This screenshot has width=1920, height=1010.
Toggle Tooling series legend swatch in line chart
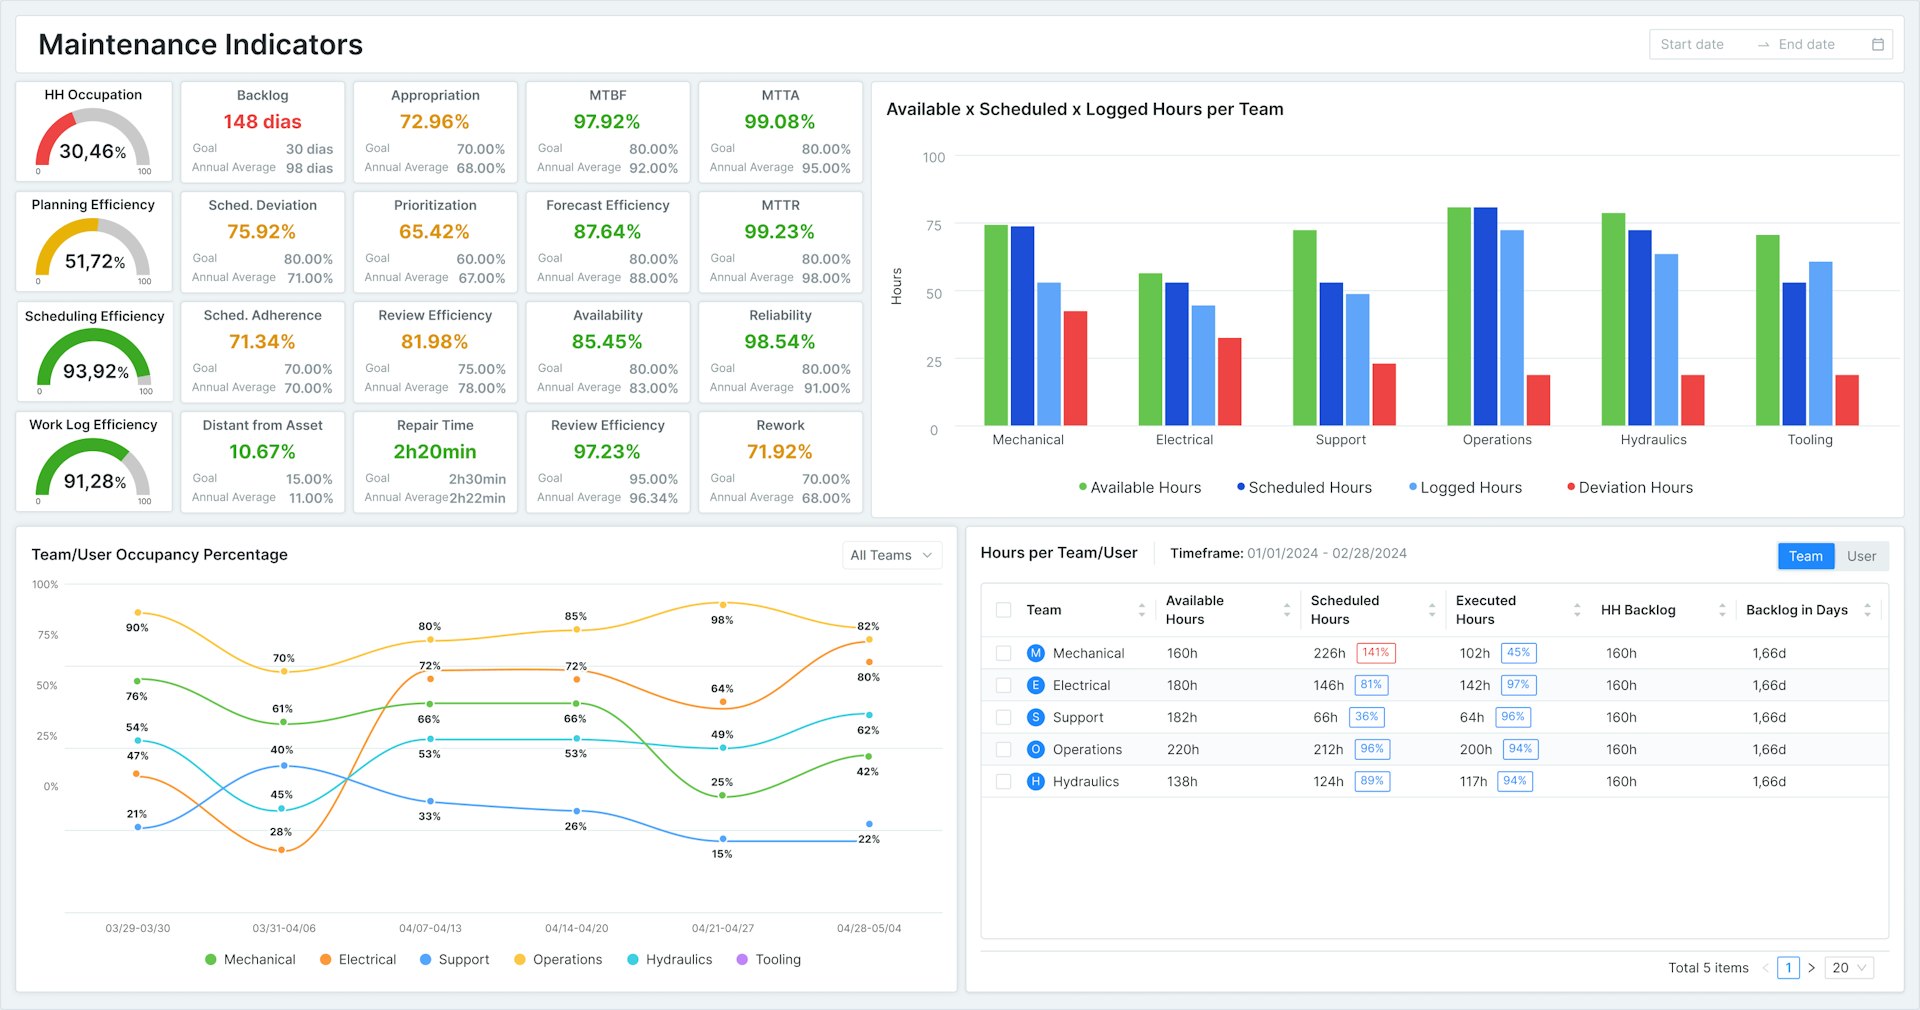coord(742,960)
